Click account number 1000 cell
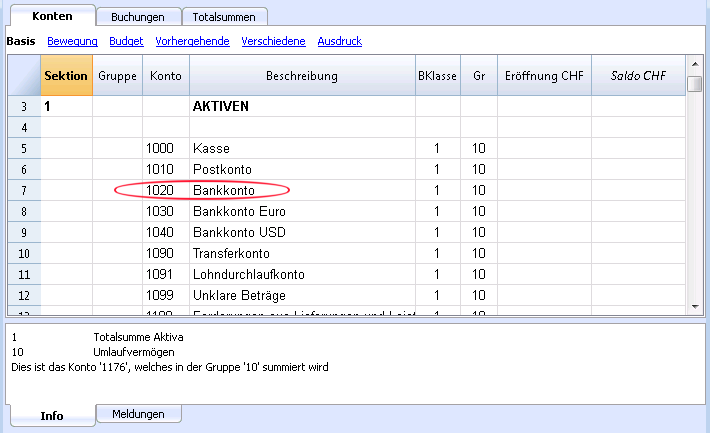 pos(166,148)
